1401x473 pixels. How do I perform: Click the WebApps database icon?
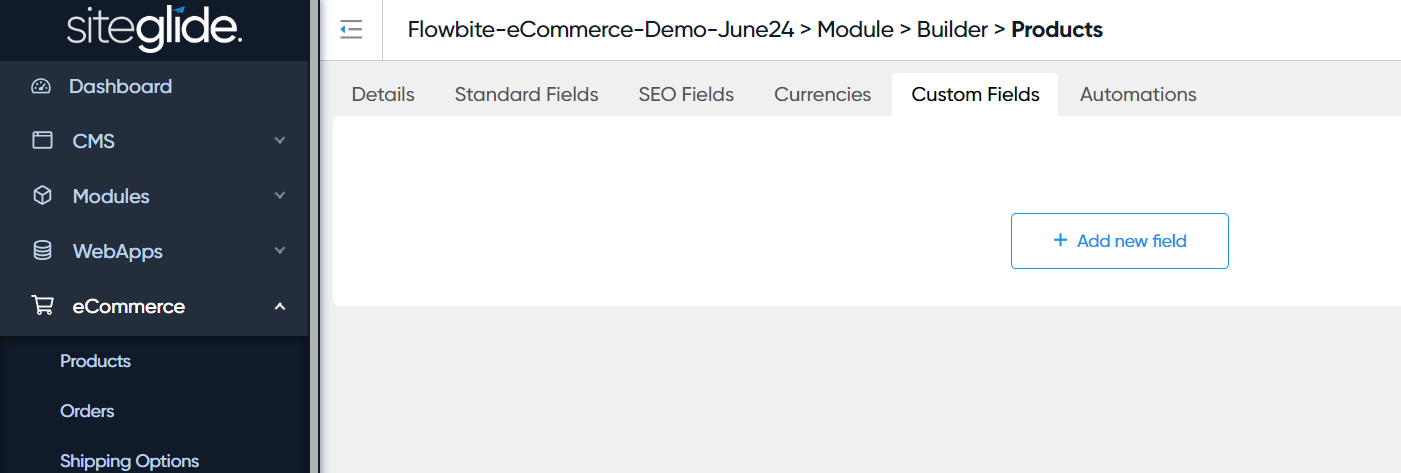tap(42, 251)
